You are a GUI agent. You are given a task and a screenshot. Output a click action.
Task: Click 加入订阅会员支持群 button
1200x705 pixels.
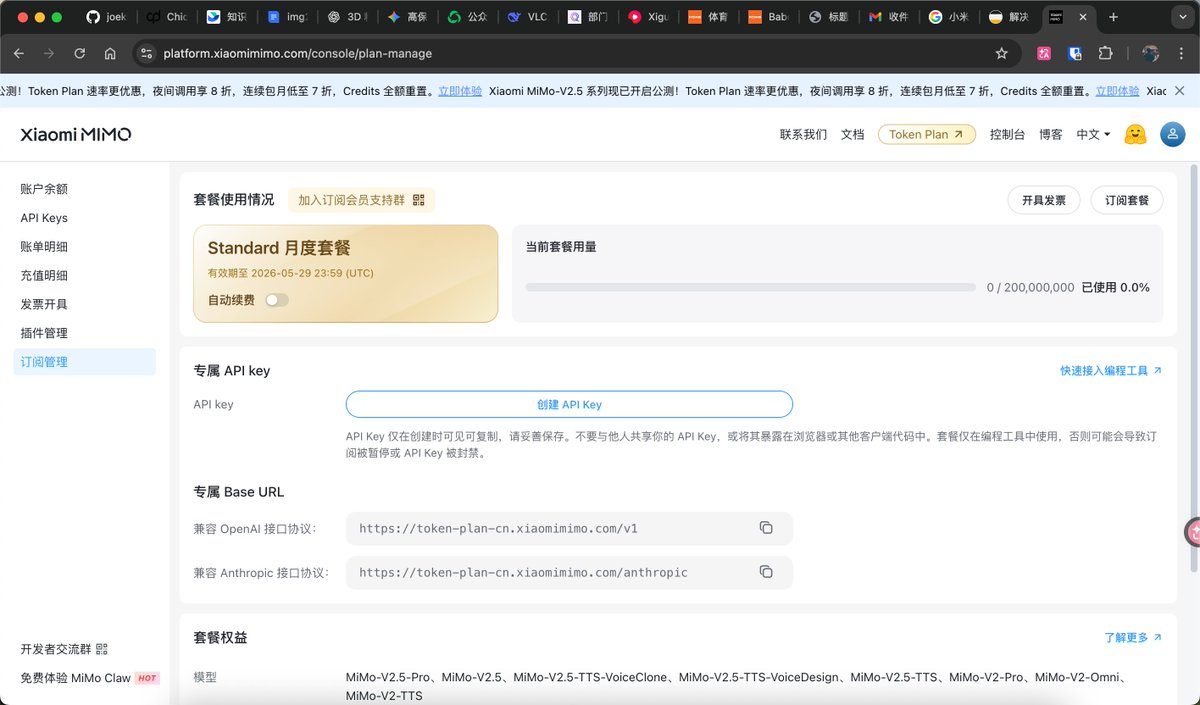point(361,200)
